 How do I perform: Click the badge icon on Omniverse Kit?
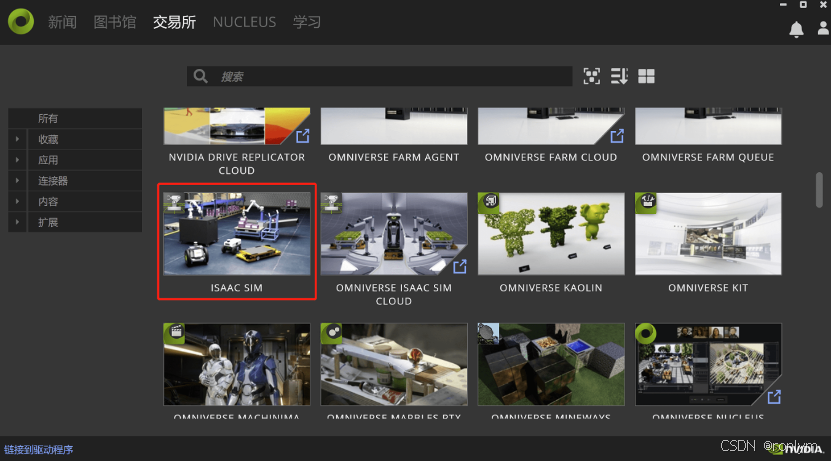coord(646,202)
